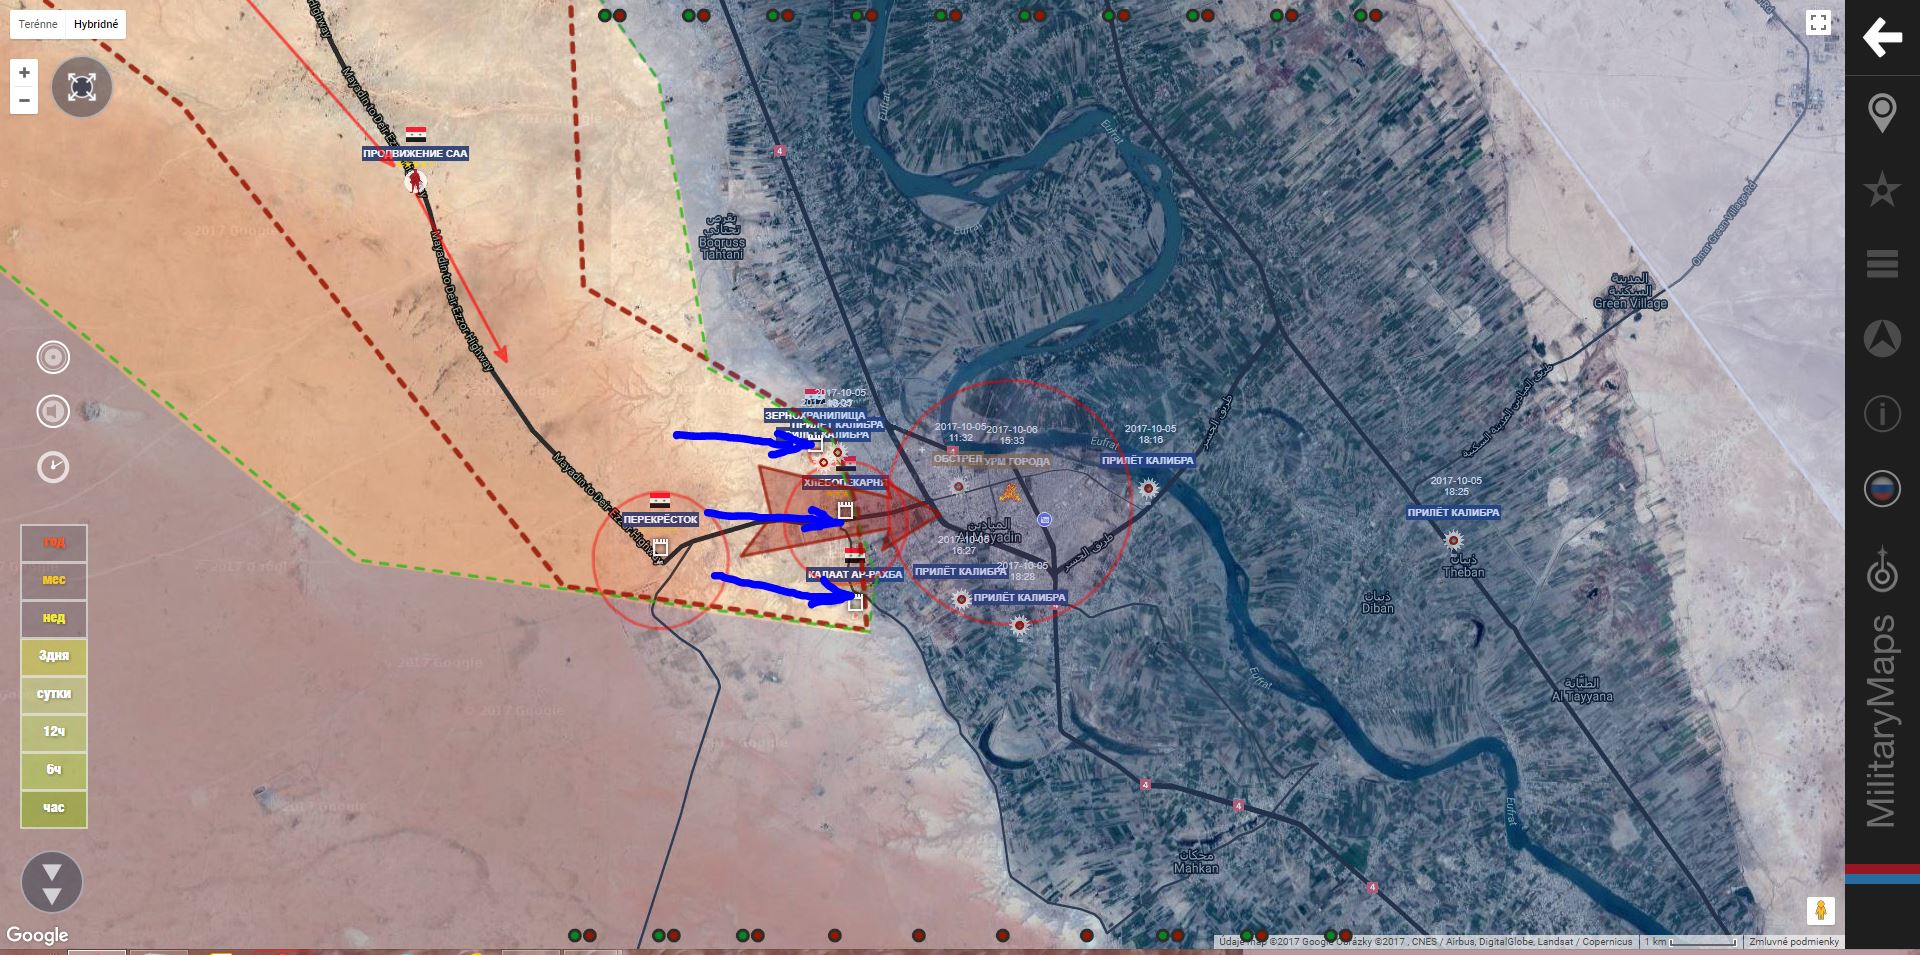Open favorites with the star icon

click(1881, 188)
